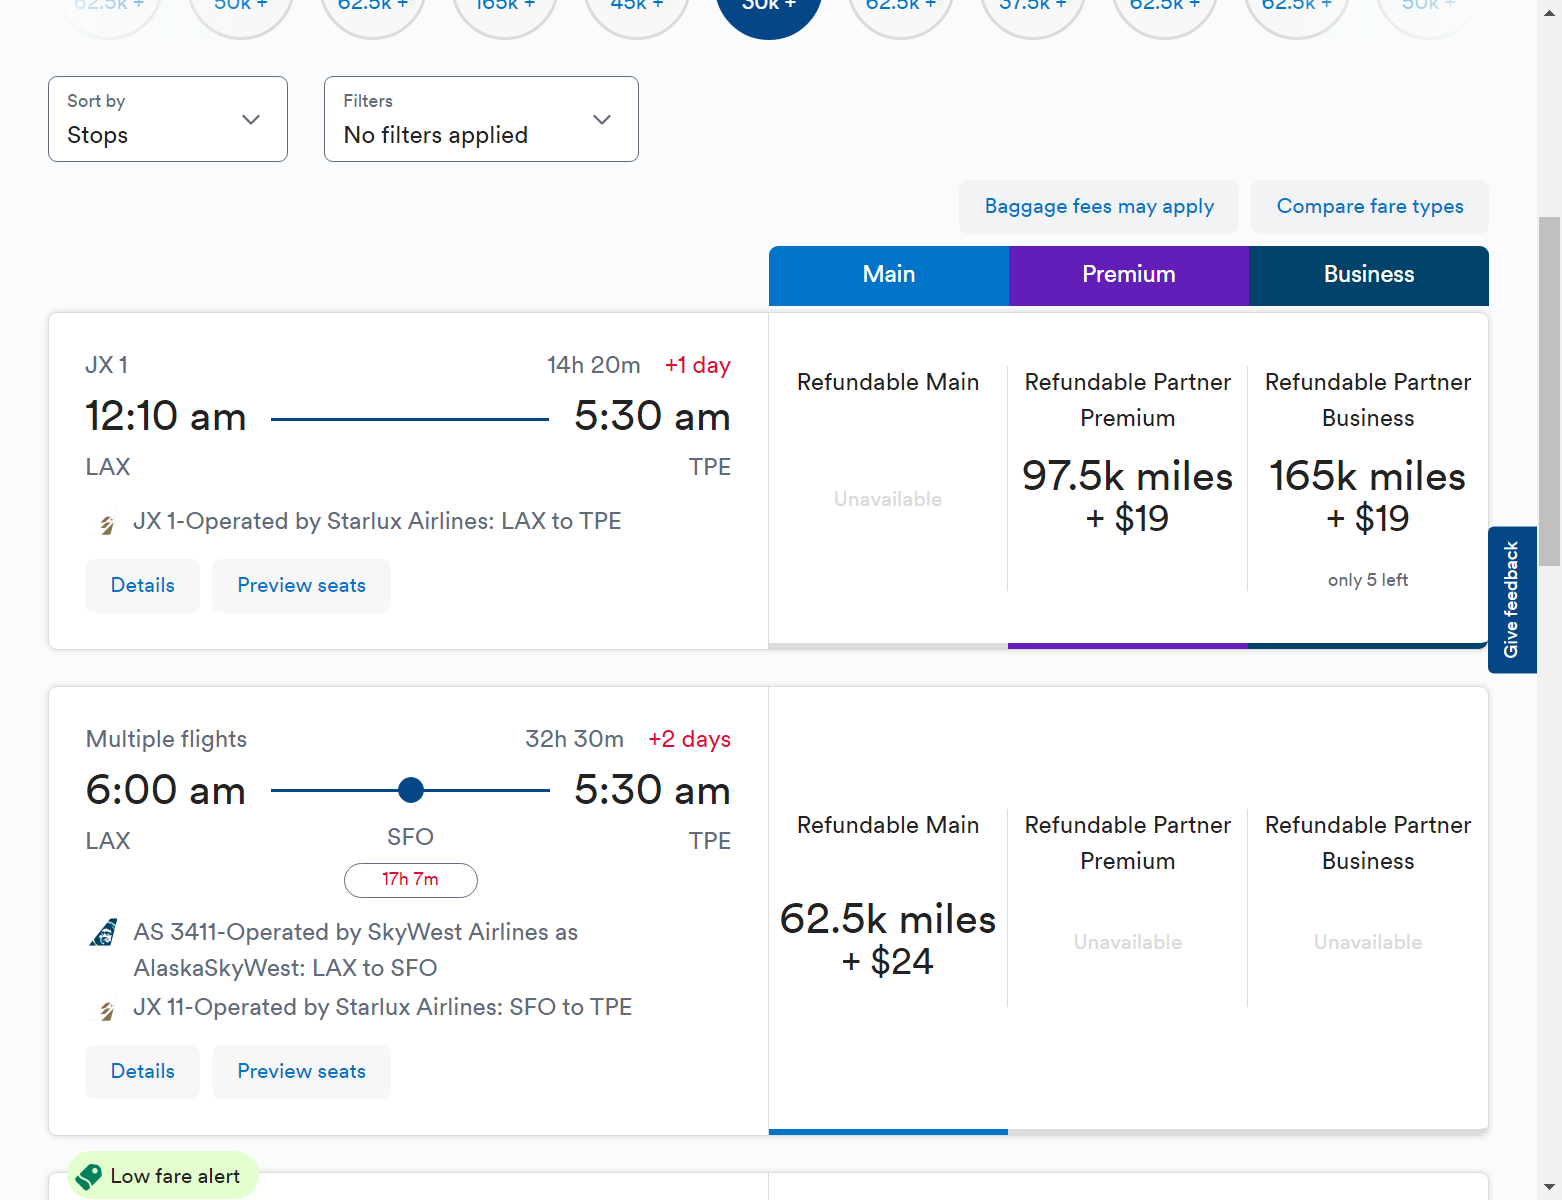The height and width of the screenshot is (1200, 1562).
Task: Pick the 62.5k miles Refundable Main fare
Action: (x=888, y=939)
